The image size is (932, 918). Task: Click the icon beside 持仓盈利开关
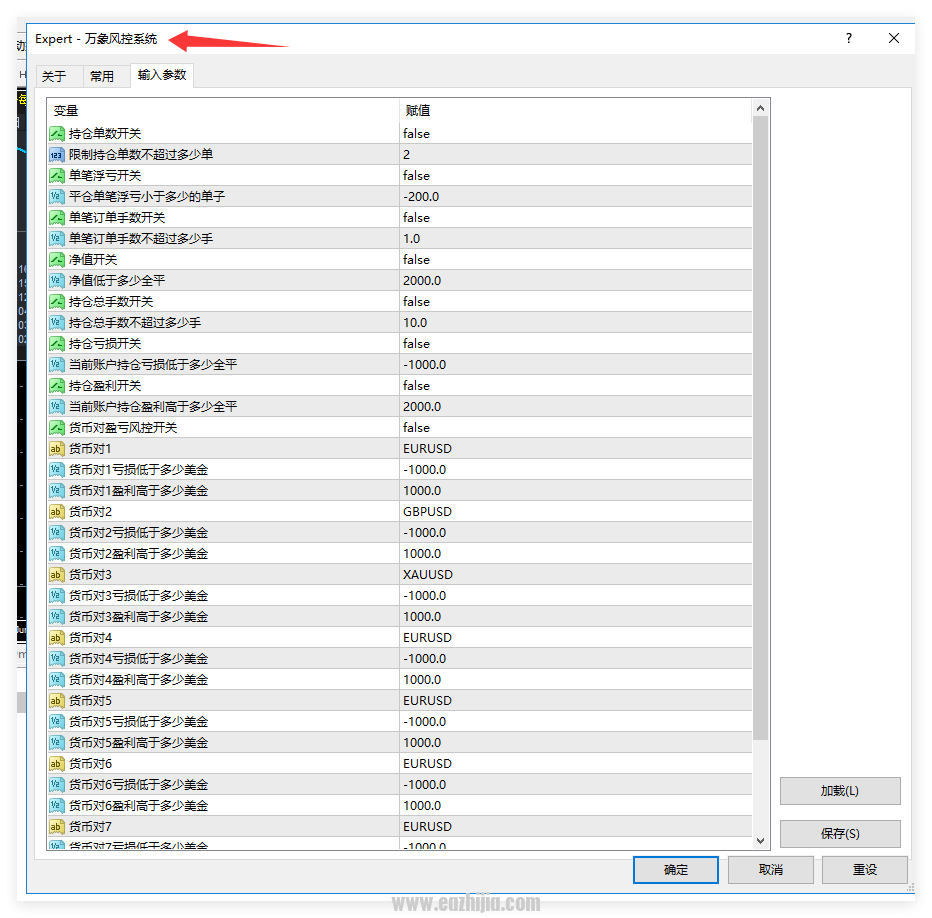pos(56,386)
